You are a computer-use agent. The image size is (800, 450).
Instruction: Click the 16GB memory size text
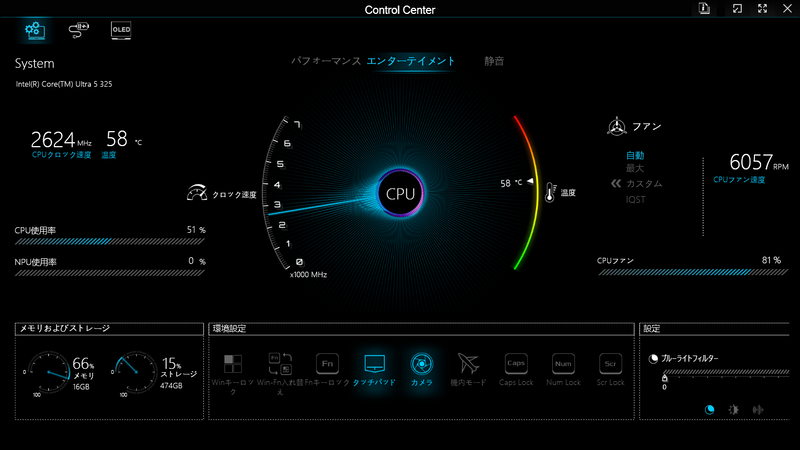click(81, 387)
